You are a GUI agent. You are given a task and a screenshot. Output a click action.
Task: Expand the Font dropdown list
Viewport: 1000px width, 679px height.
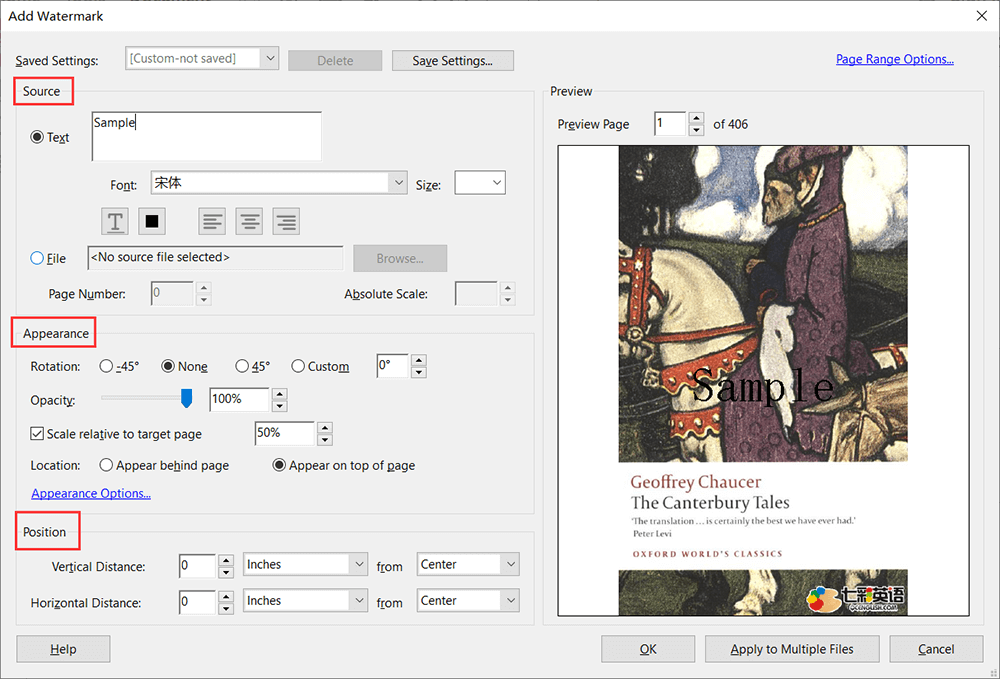click(x=399, y=183)
